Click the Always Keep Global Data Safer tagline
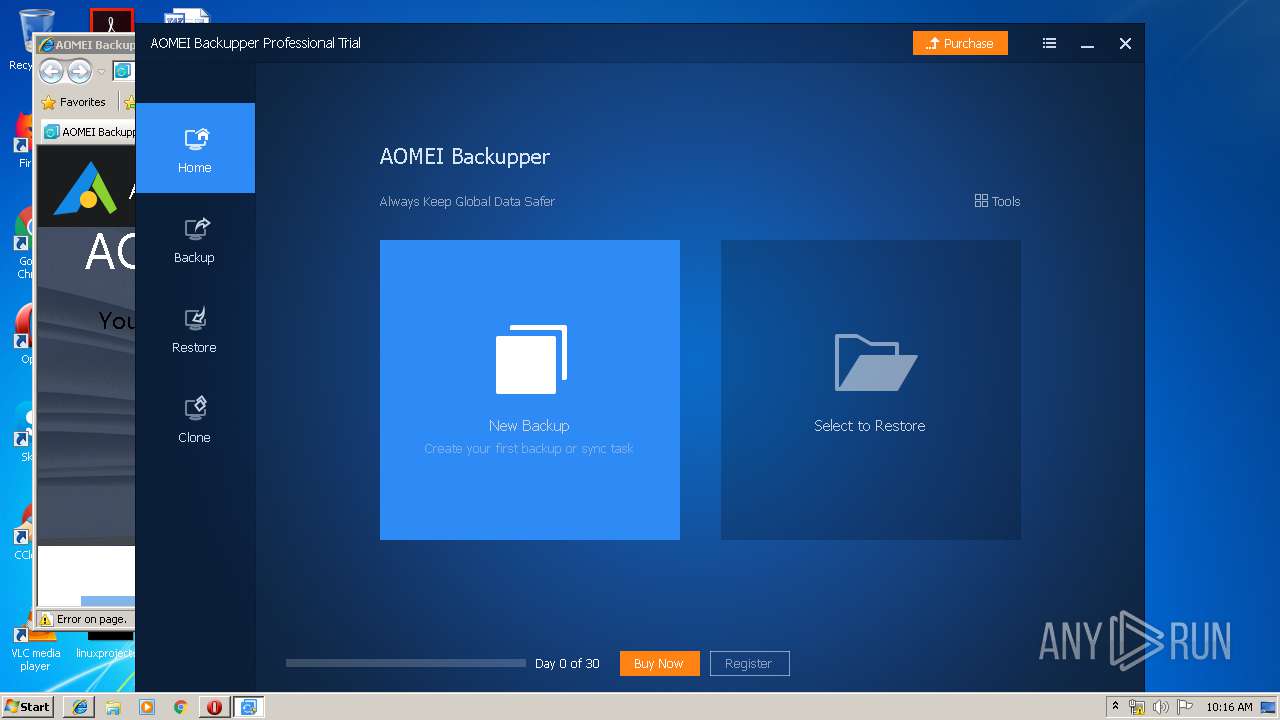Screen dimensions: 1280x720 pyautogui.click(x=467, y=201)
